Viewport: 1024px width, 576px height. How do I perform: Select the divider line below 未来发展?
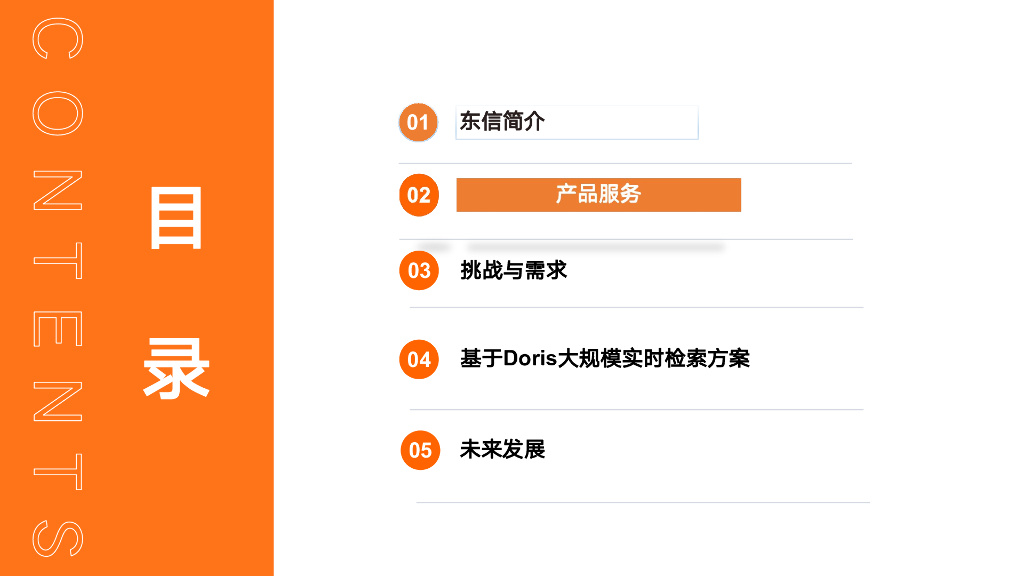[642, 502]
